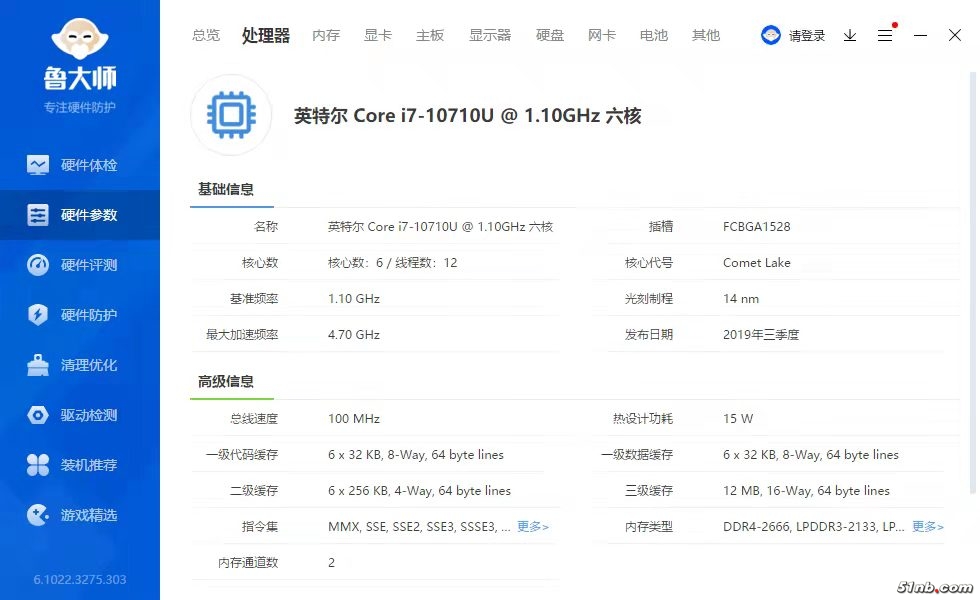The image size is (980, 600).
Task: Switch to 总览 overview tab
Action: point(206,35)
